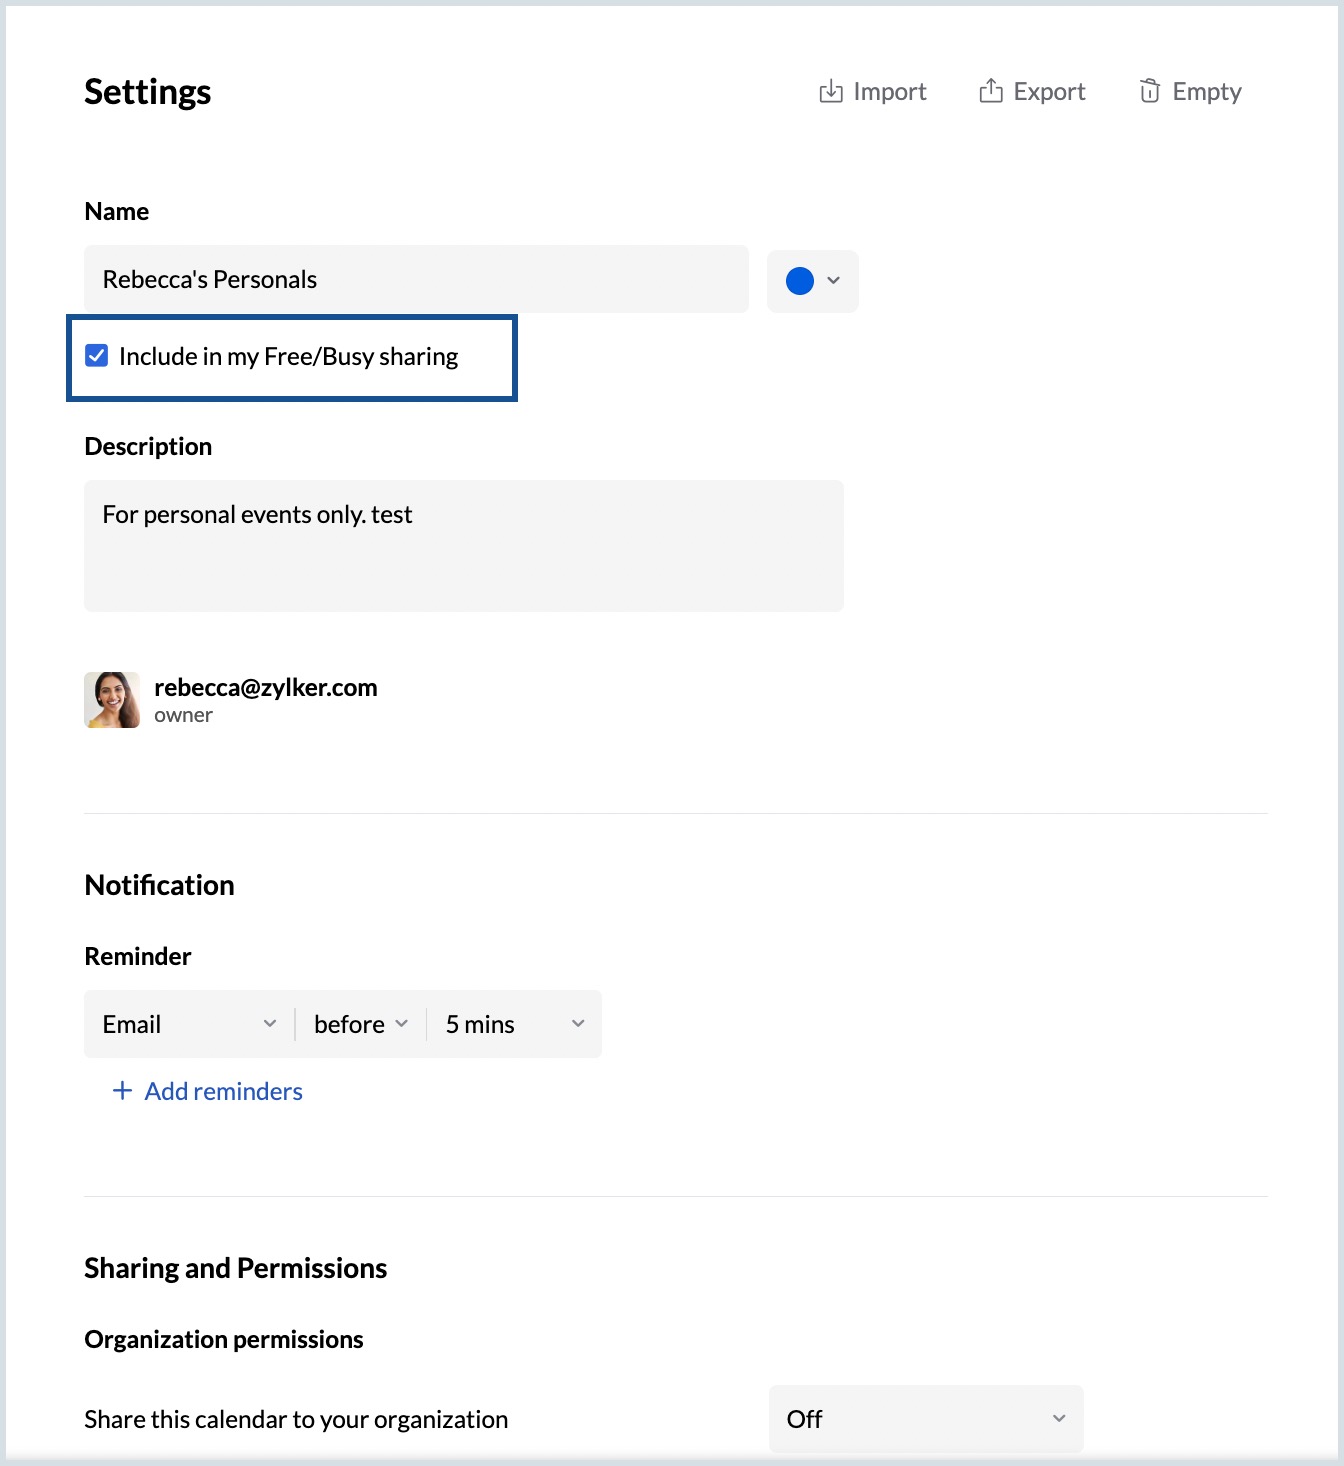Click the Organization permissions subheading
Image resolution: width=1344 pixels, height=1466 pixels.
[224, 1339]
